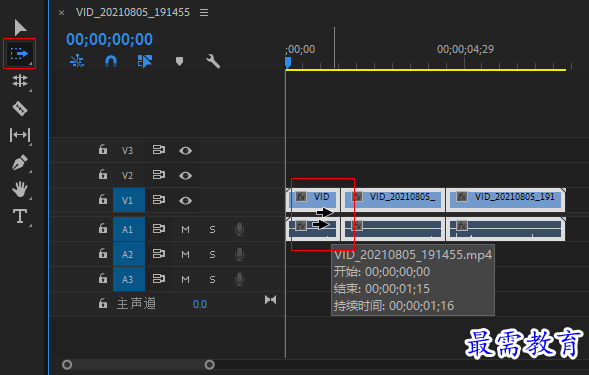Toggle A1 track targeting
Viewport: 589px width, 375px height.
[129, 229]
